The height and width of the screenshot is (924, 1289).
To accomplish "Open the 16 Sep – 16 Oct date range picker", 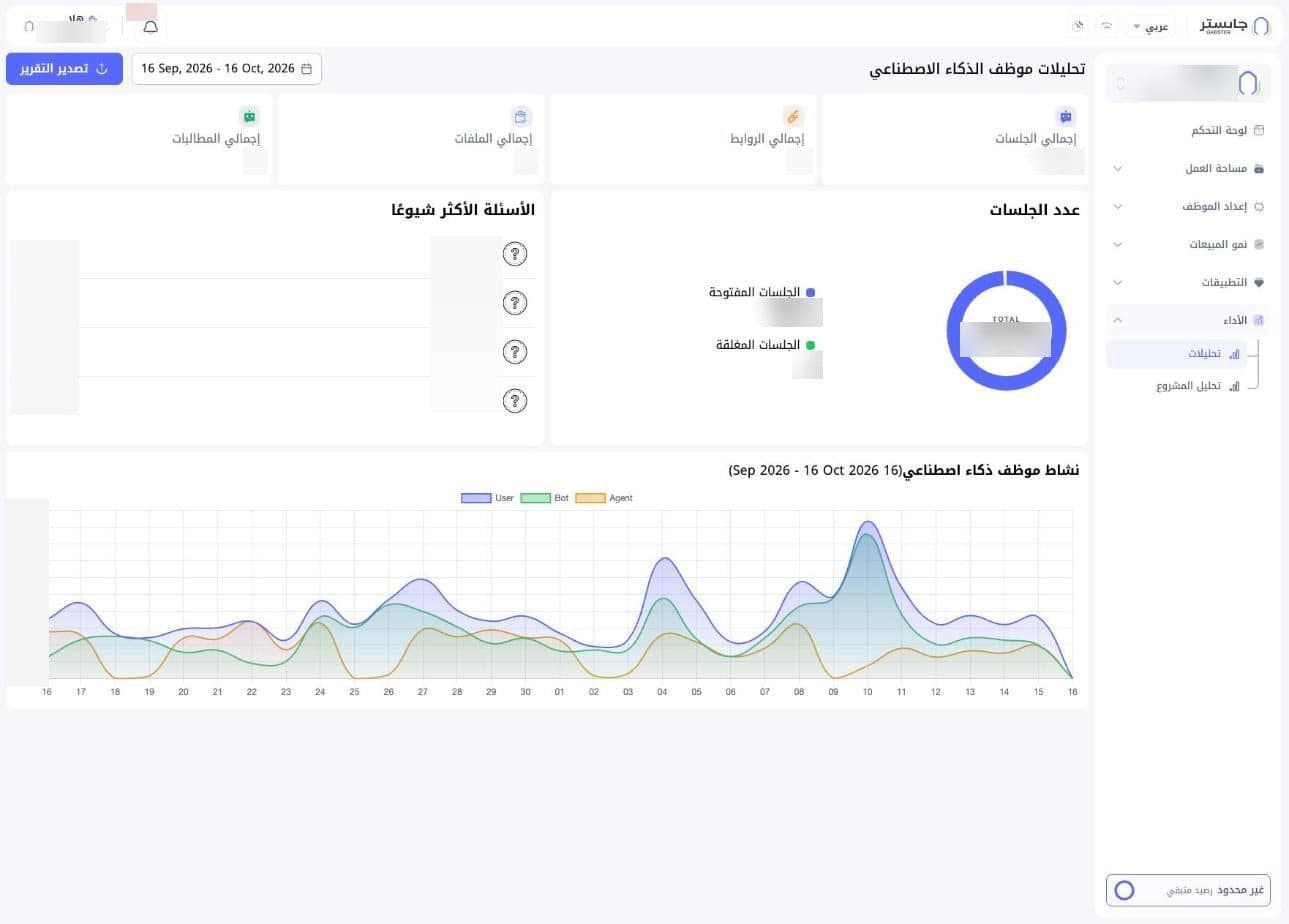I will tap(227, 69).
